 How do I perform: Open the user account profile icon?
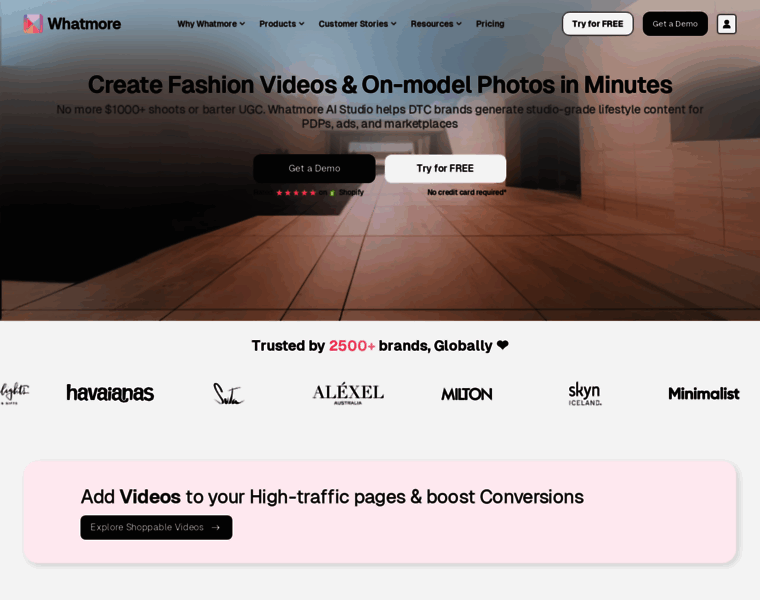click(726, 24)
